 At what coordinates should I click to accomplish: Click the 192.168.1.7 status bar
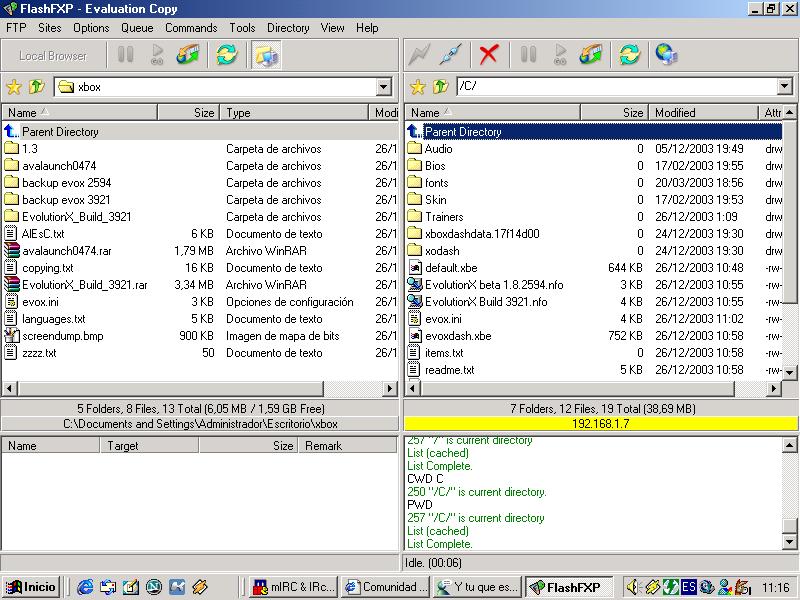[601, 424]
